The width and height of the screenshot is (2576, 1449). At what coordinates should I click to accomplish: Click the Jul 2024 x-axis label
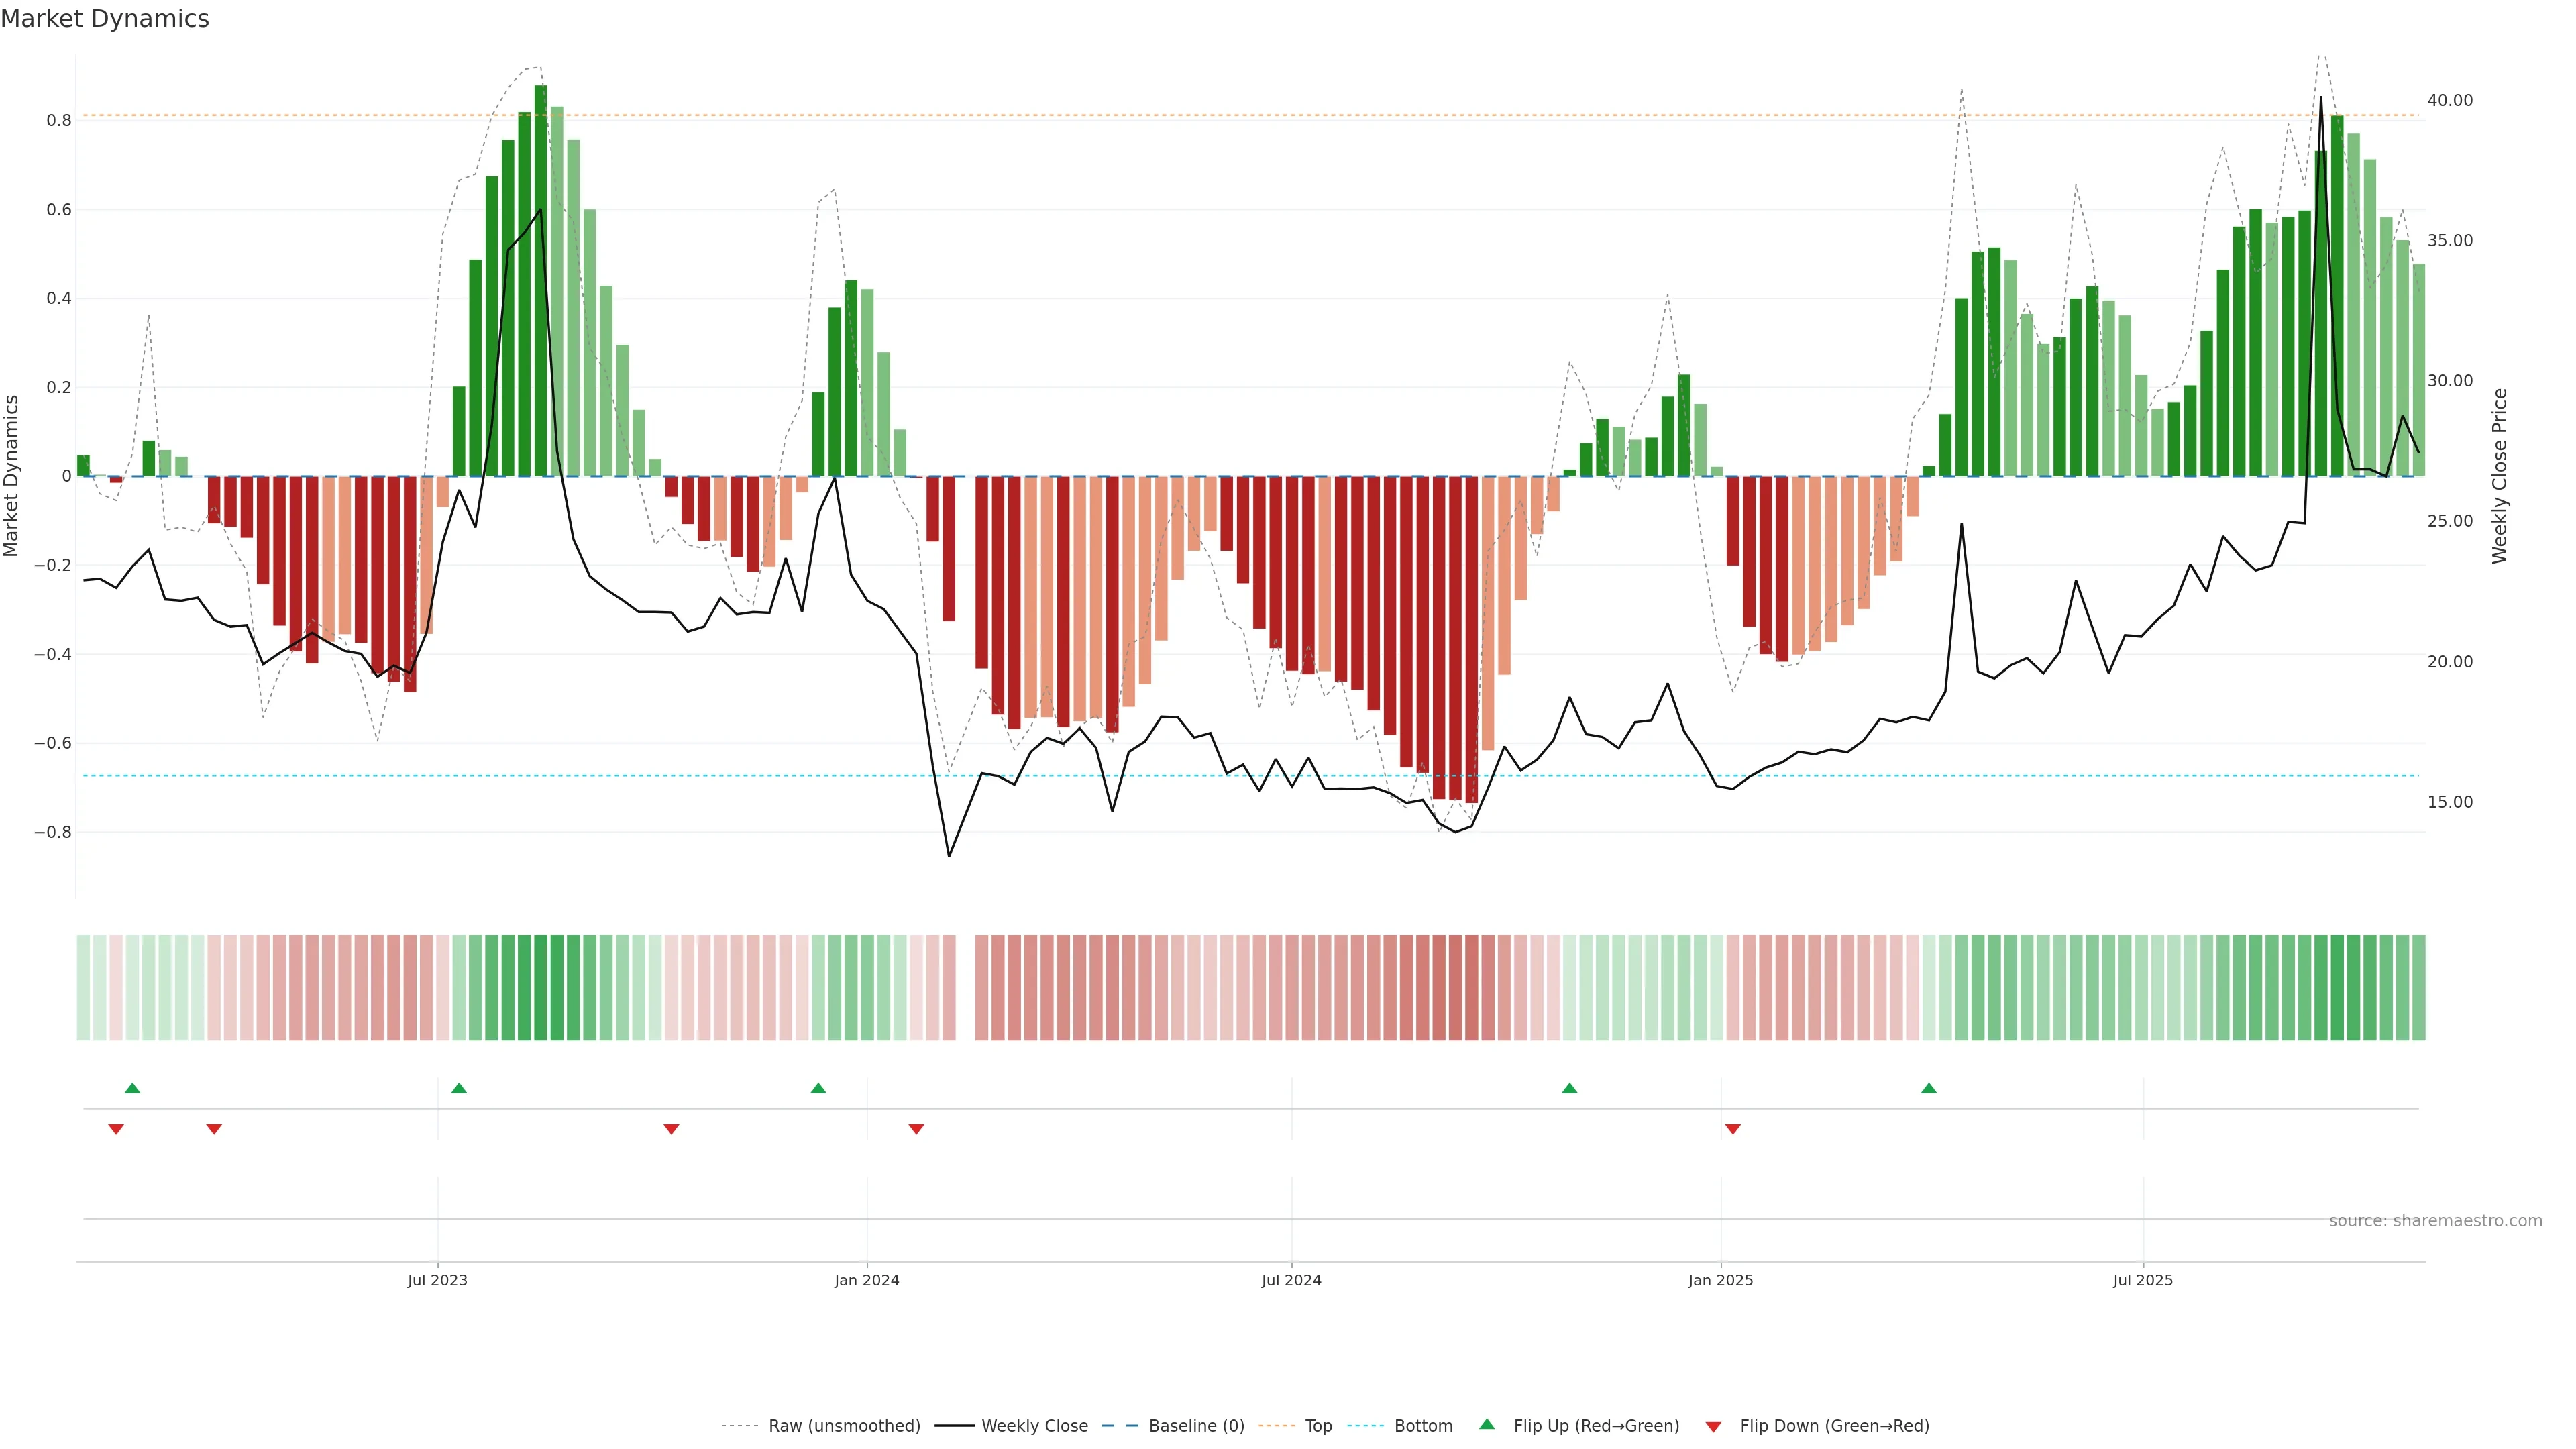coord(1291,1280)
